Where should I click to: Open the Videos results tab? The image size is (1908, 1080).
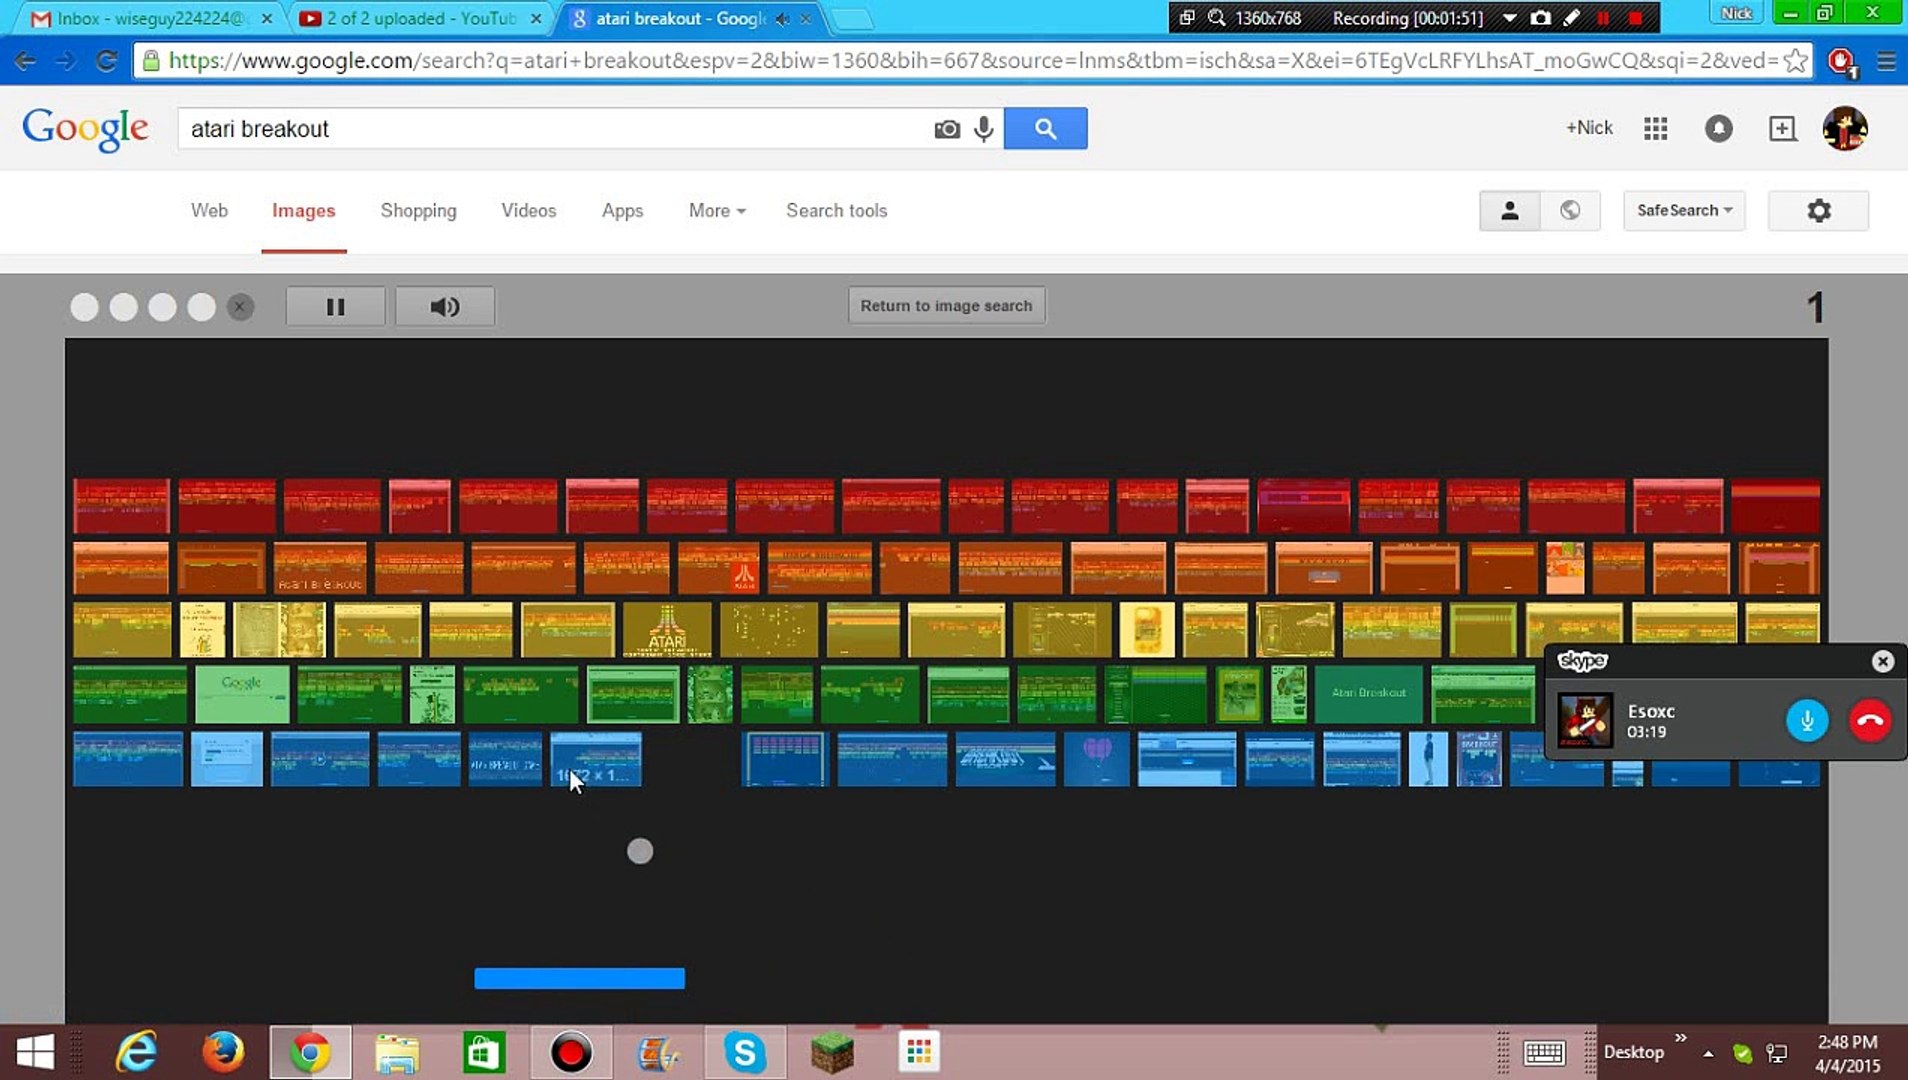tap(528, 210)
